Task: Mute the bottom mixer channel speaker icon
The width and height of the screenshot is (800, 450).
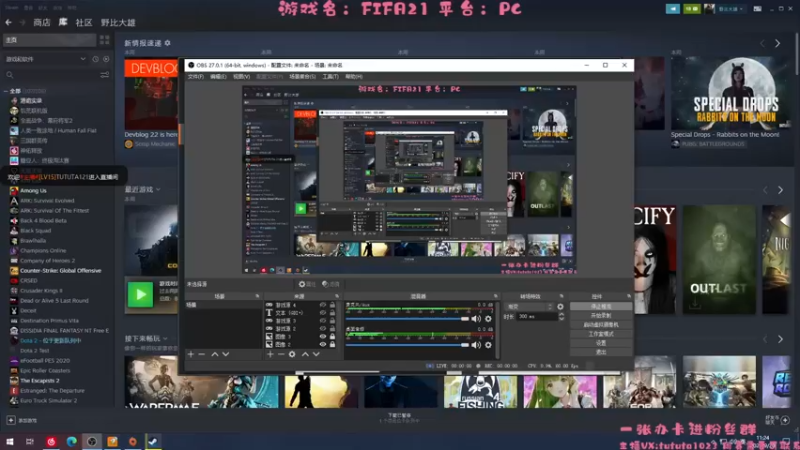Action: 476,345
